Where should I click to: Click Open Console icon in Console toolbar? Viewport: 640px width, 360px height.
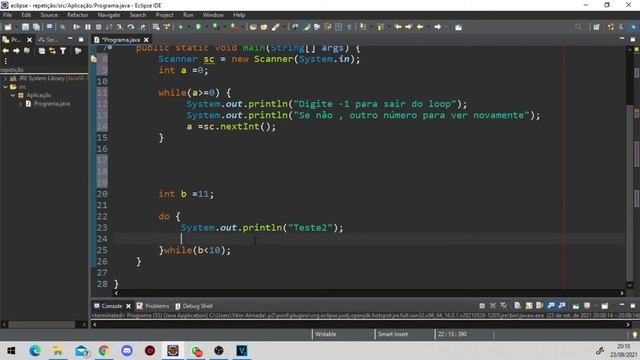tap(604, 306)
